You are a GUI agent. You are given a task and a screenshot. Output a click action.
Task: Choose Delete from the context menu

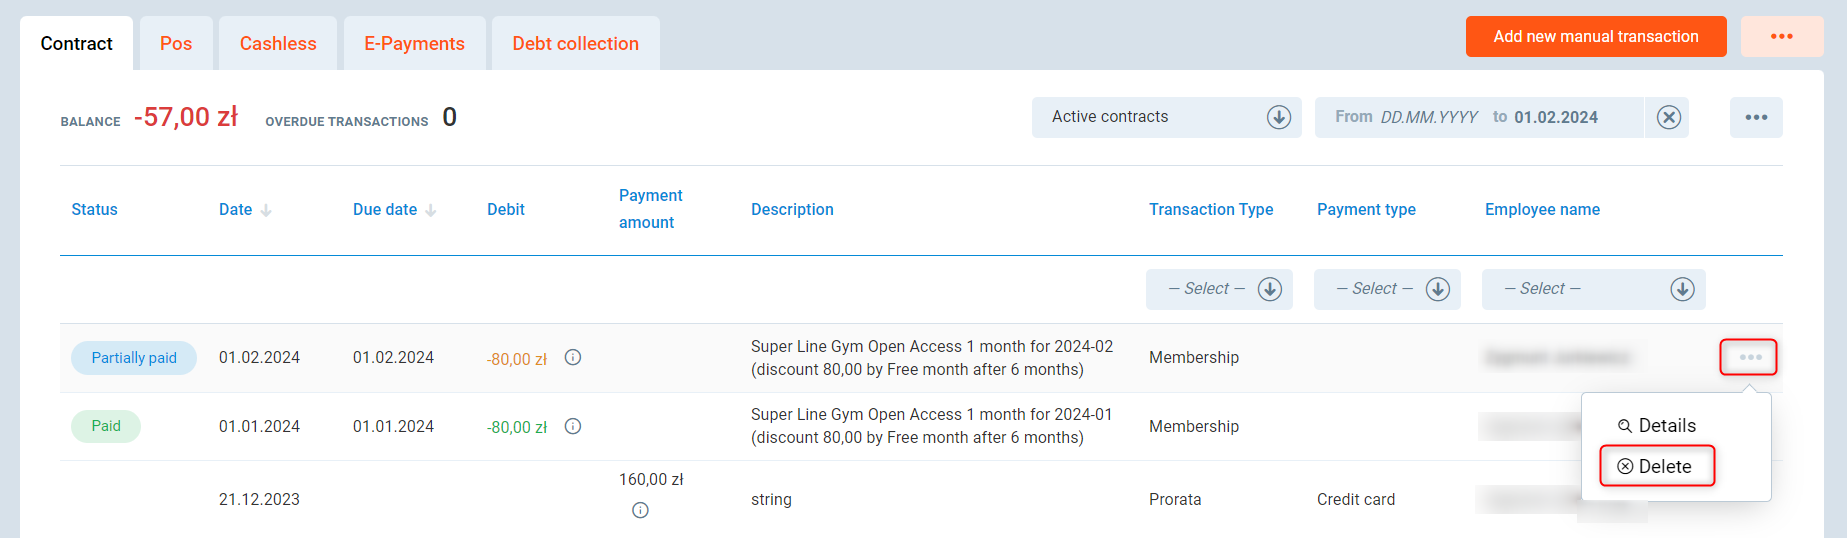point(1657,466)
